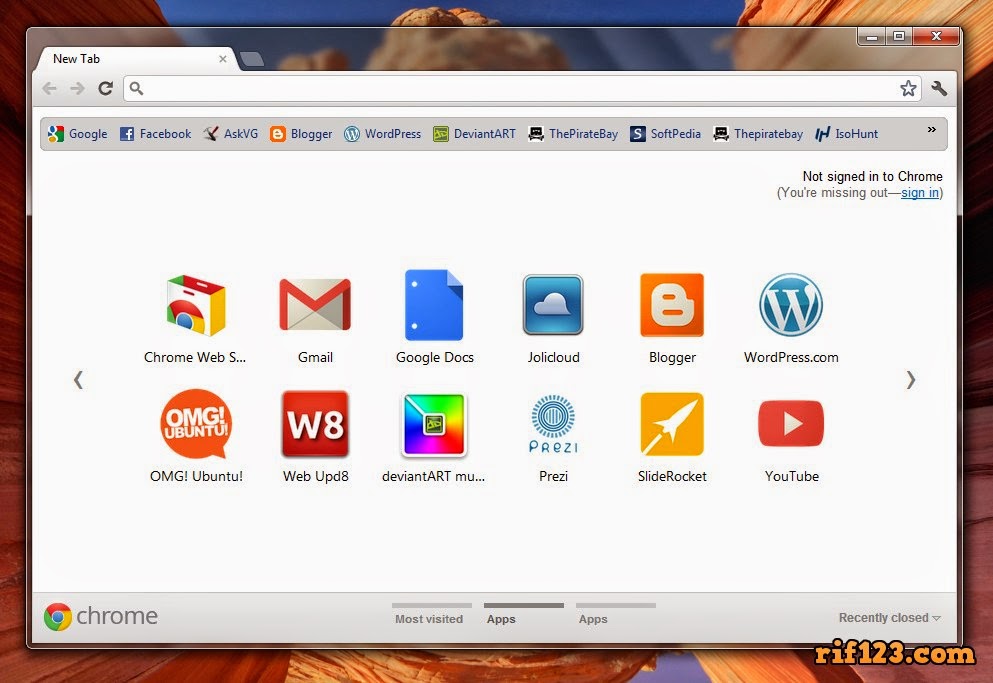The image size is (993, 683).
Task: Click the browser forward arrow
Action: pos(77,88)
